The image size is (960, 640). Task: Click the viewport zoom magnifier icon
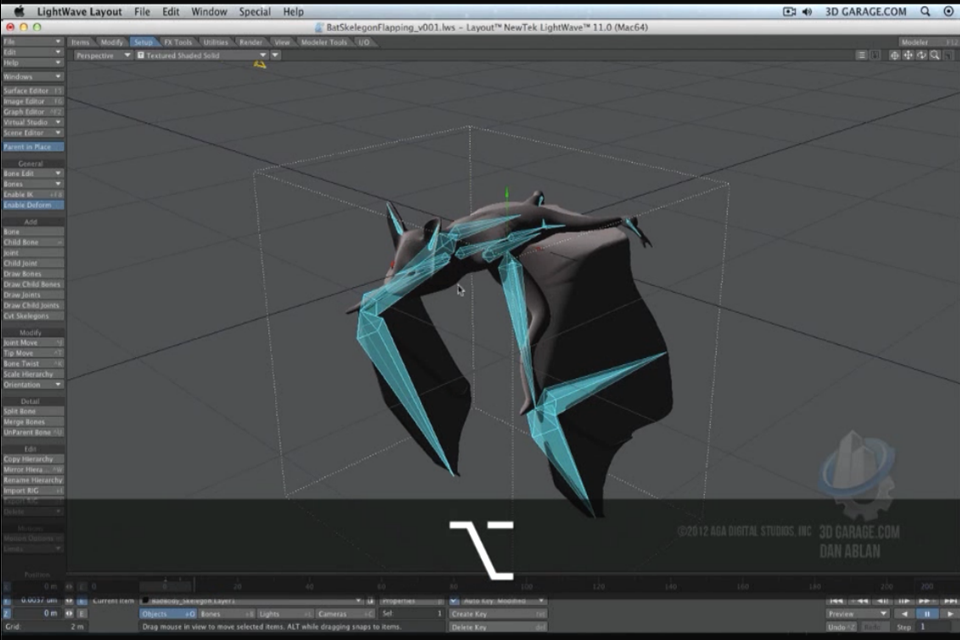point(935,55)
